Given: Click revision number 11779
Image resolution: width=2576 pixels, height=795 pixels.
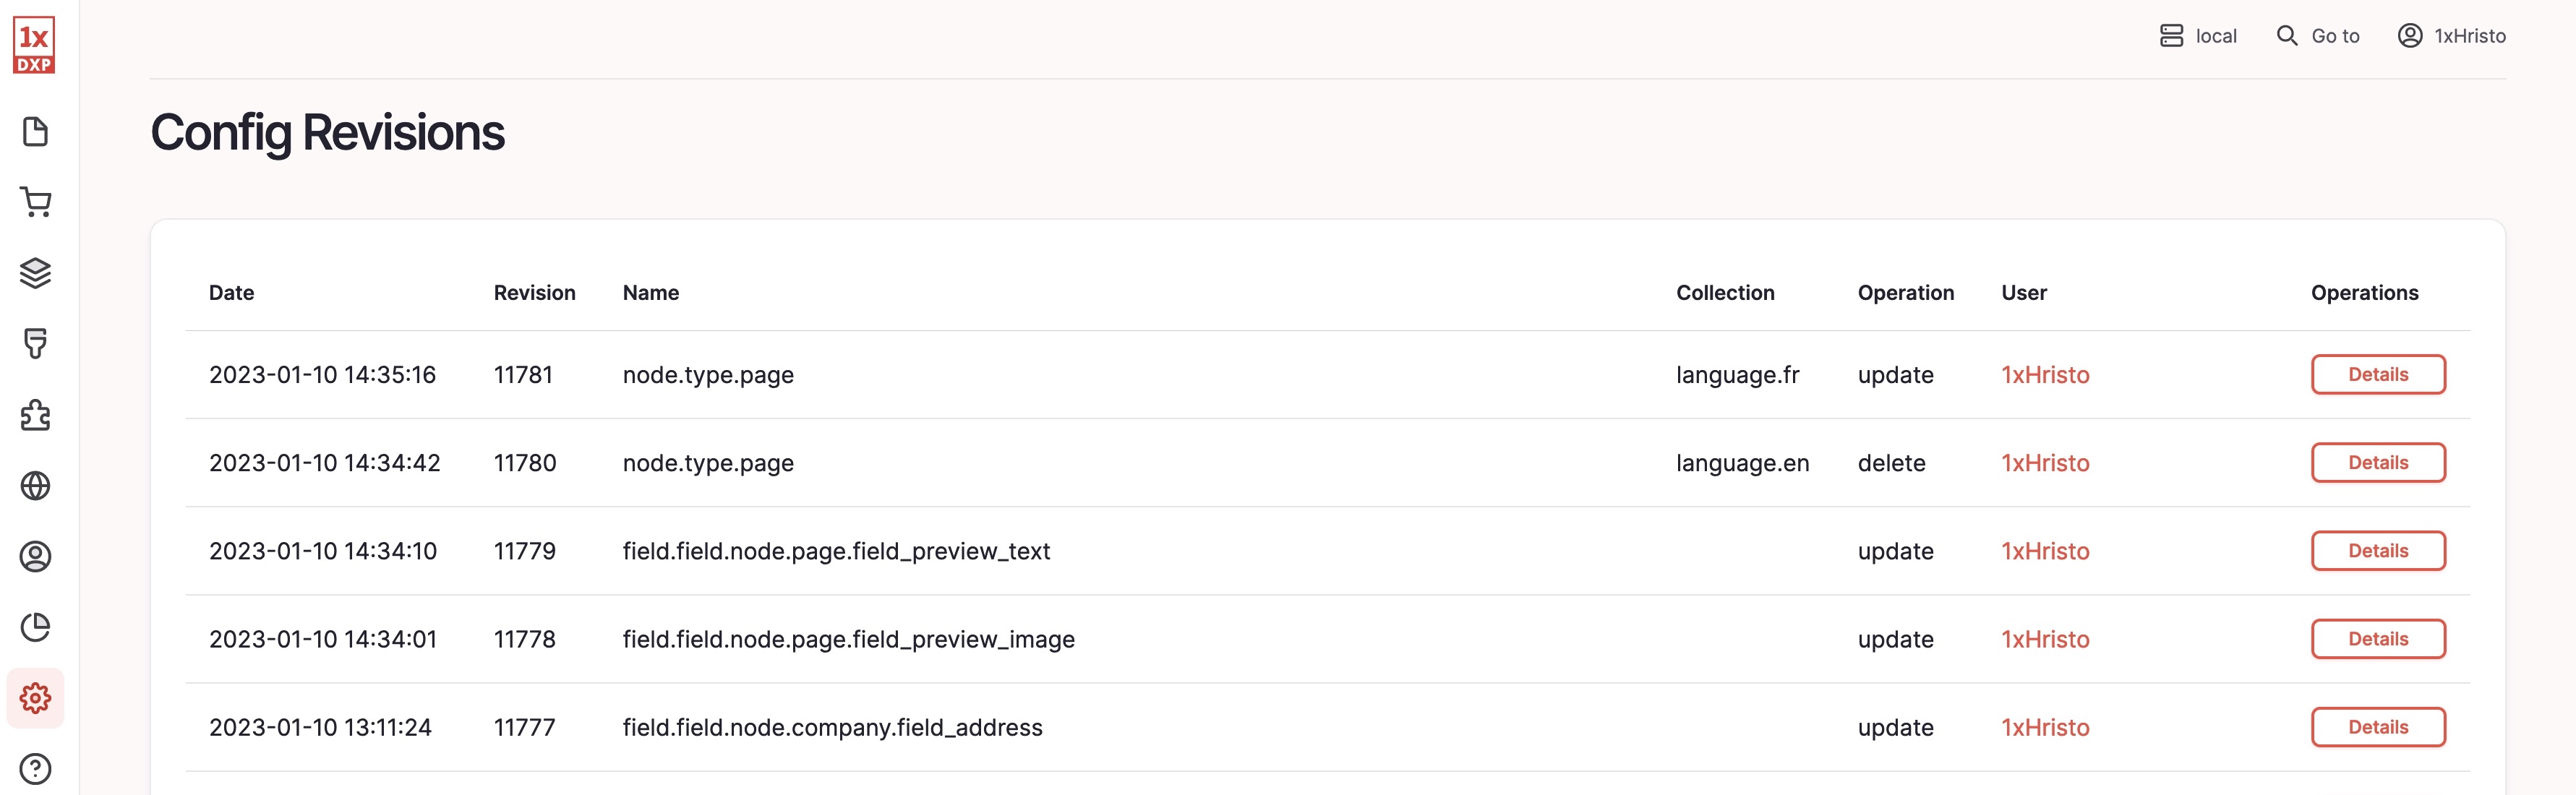Looking at the screenshot, I should (x=525, y=551).
